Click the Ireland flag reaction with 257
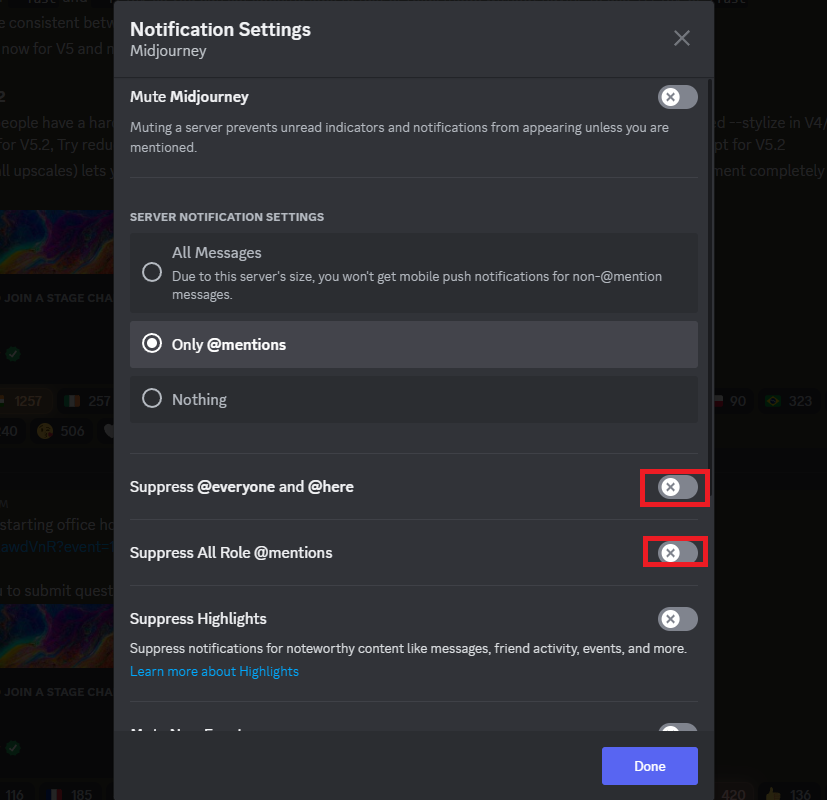 (x=90, y=401)
